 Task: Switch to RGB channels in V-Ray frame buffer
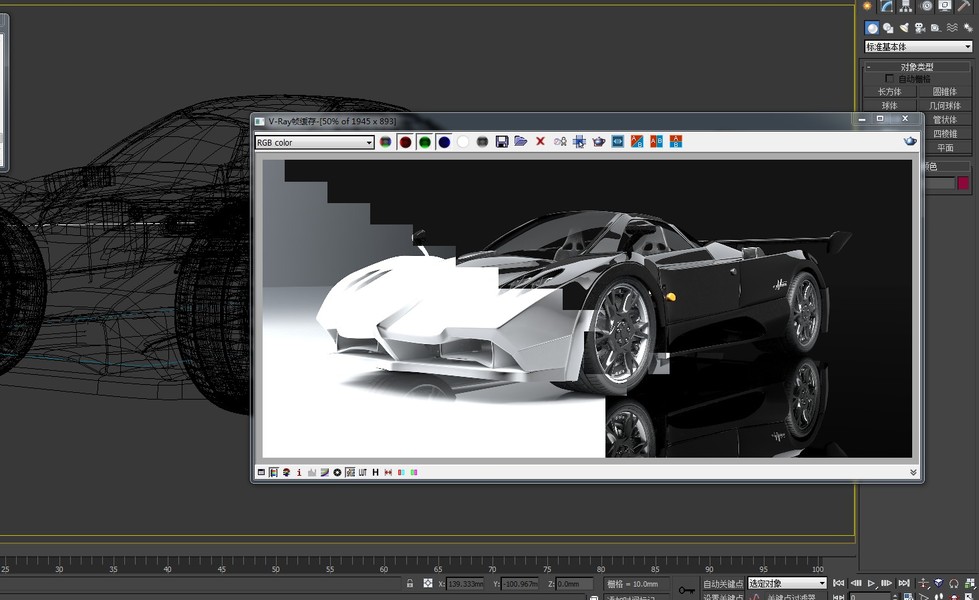[386, 142]
